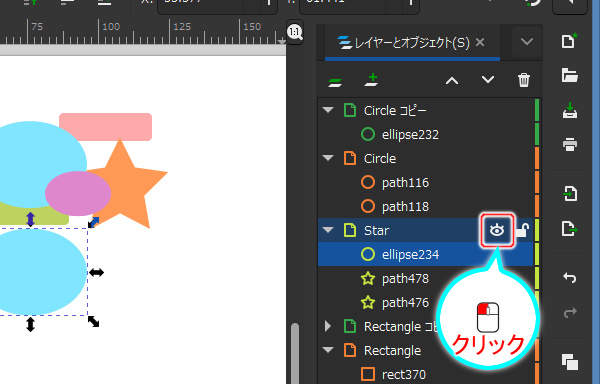Open a file with the folder icon
Image resolution: width=600 pixels, height=384 pixels.
(x=569, y=75)
